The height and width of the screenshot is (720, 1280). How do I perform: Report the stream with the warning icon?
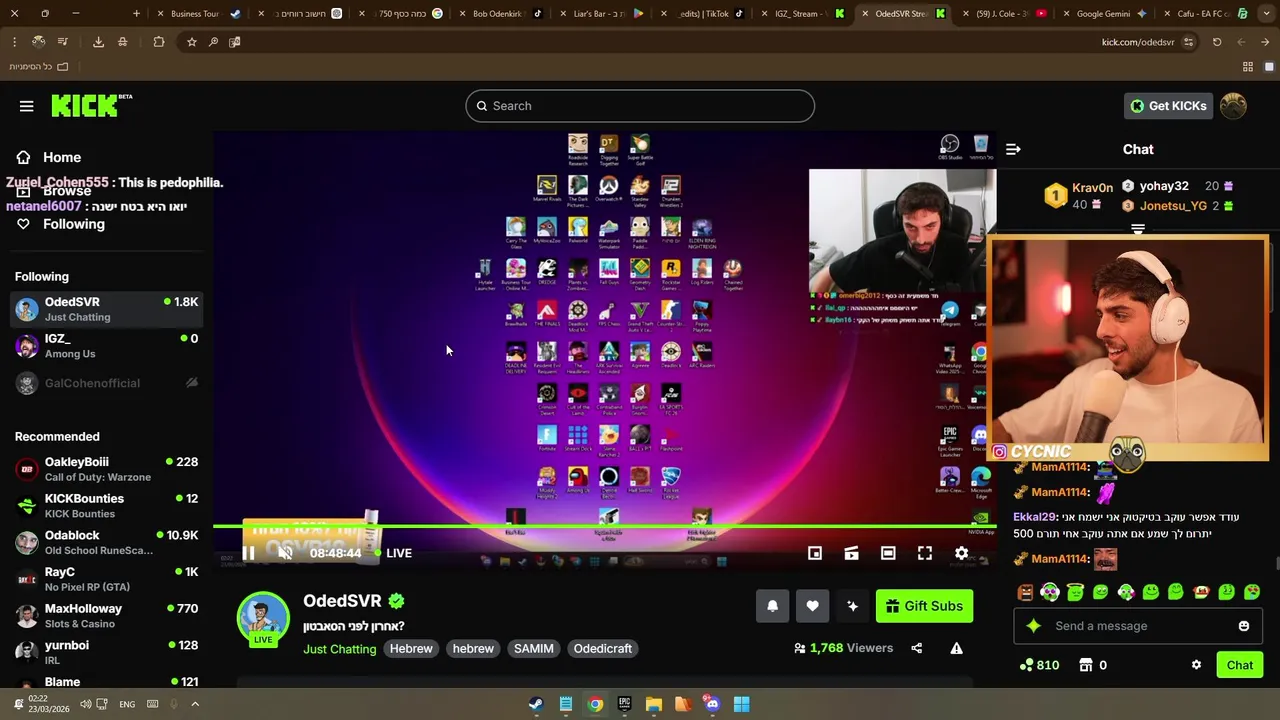tap(956, 648)
